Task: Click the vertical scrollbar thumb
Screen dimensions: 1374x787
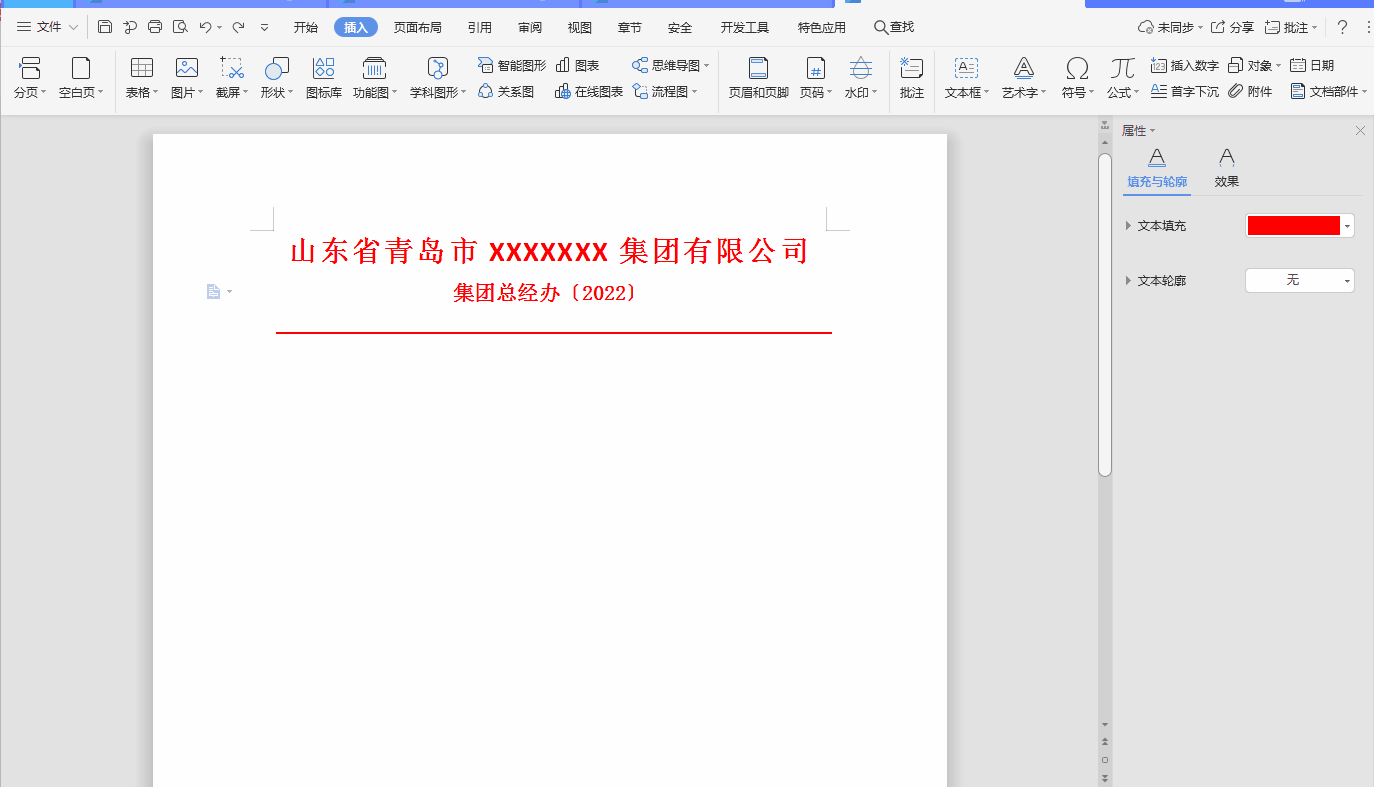Action: coord(1105,314)
